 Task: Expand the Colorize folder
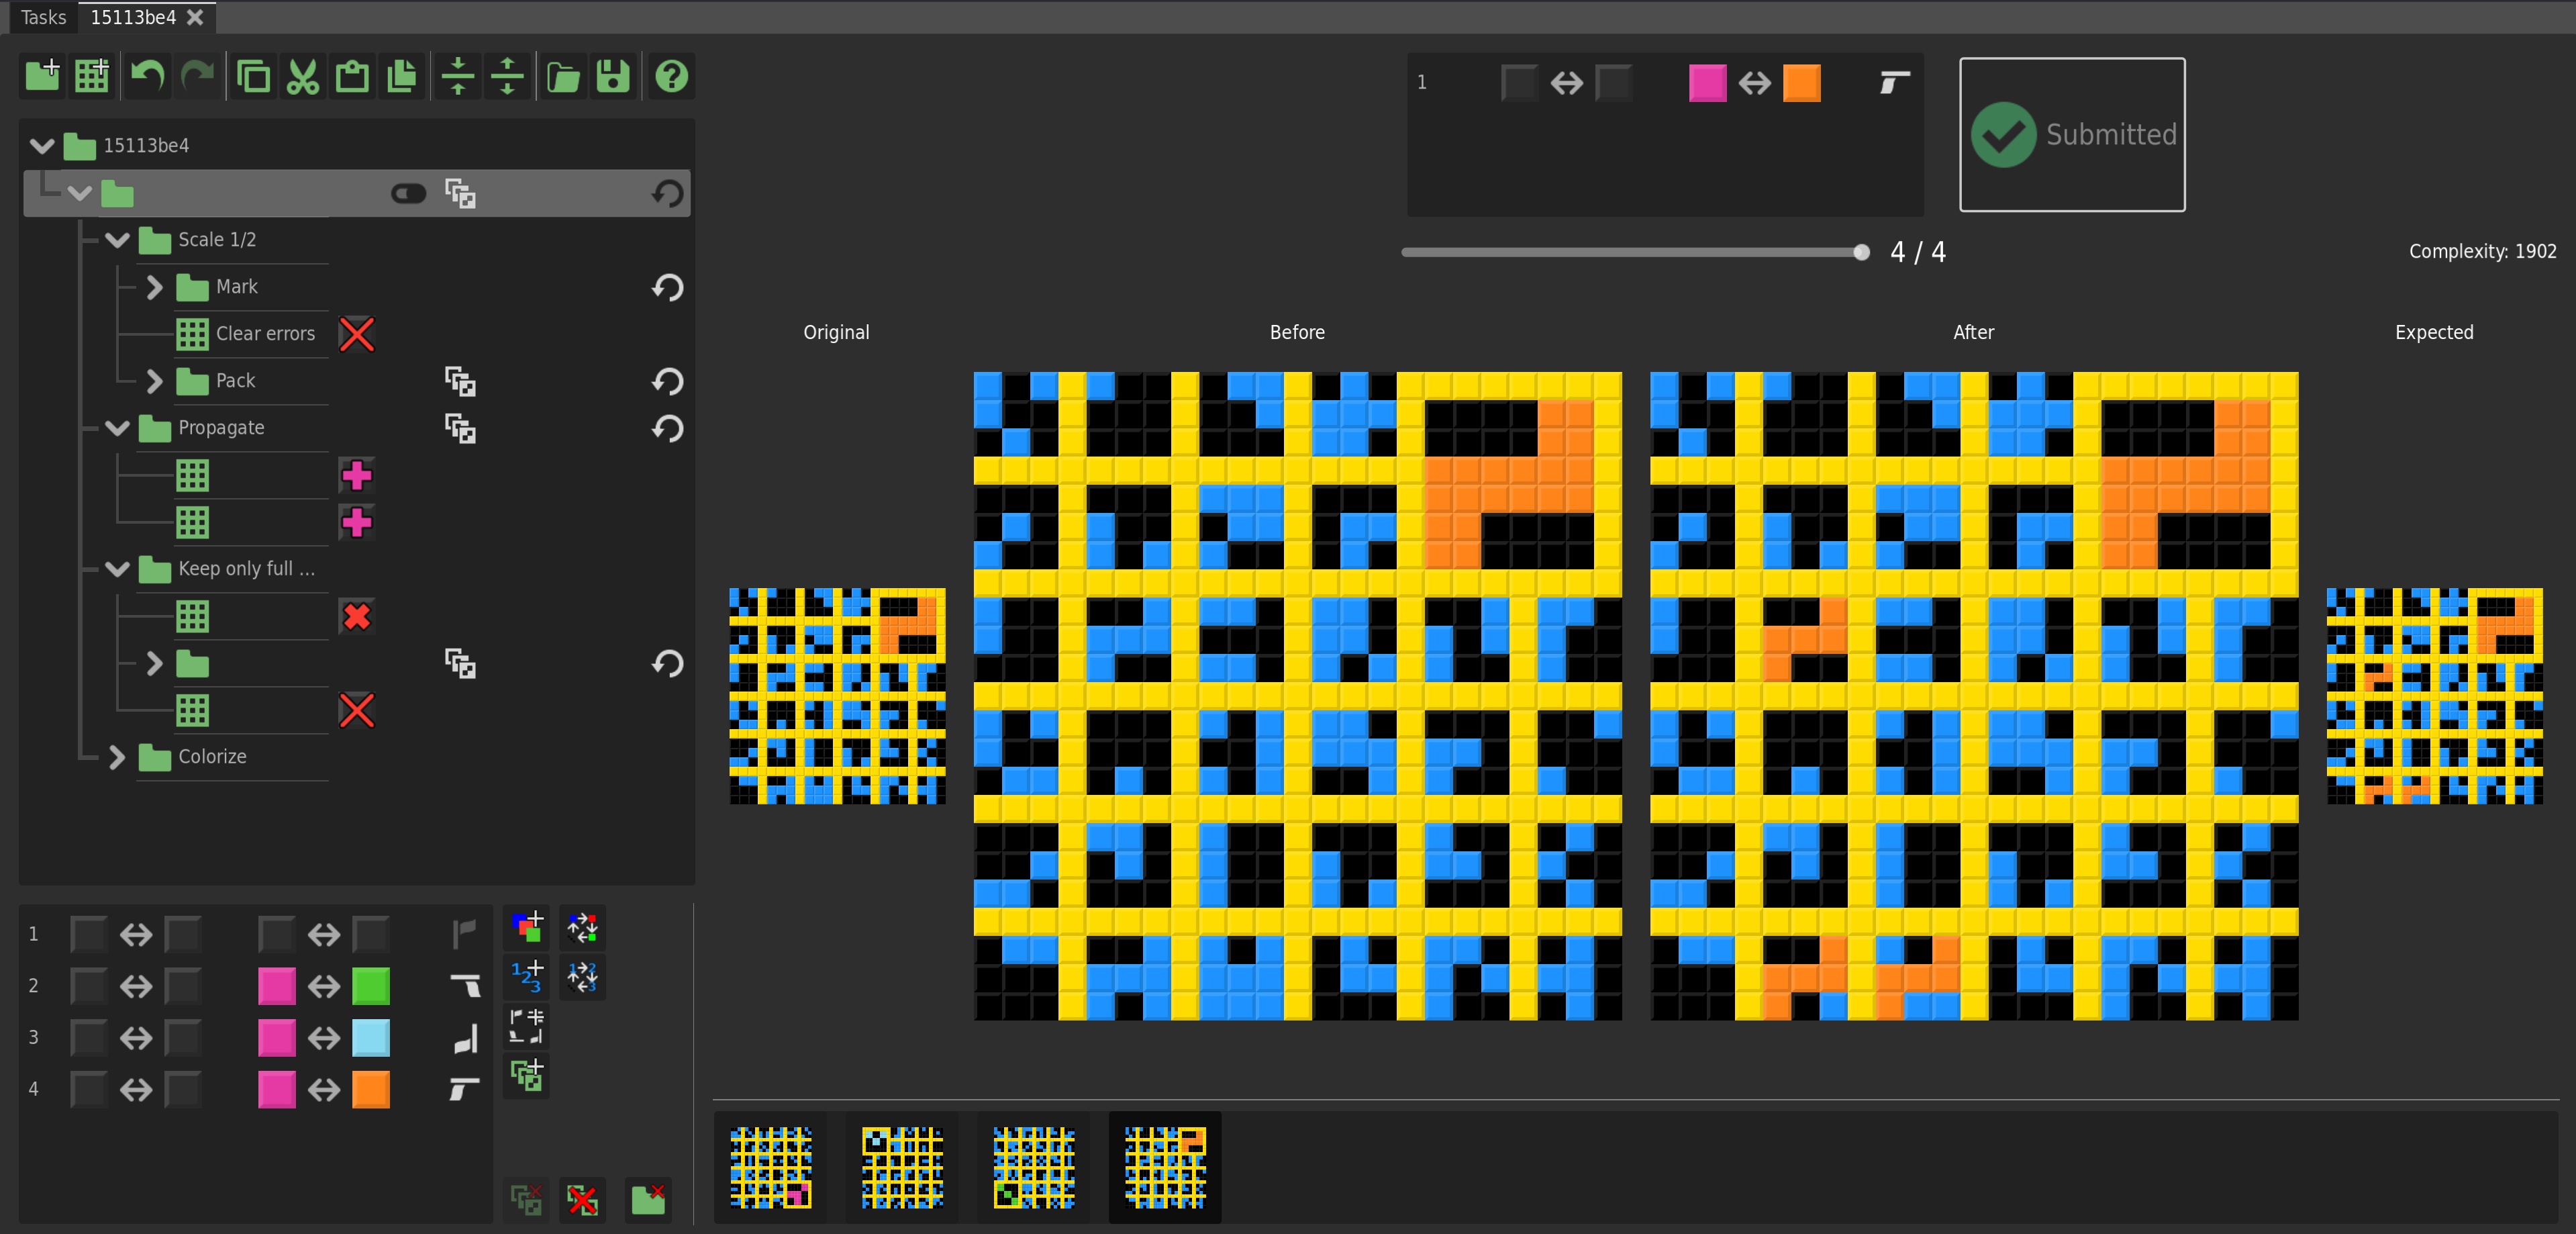click(x=118, y=757)
